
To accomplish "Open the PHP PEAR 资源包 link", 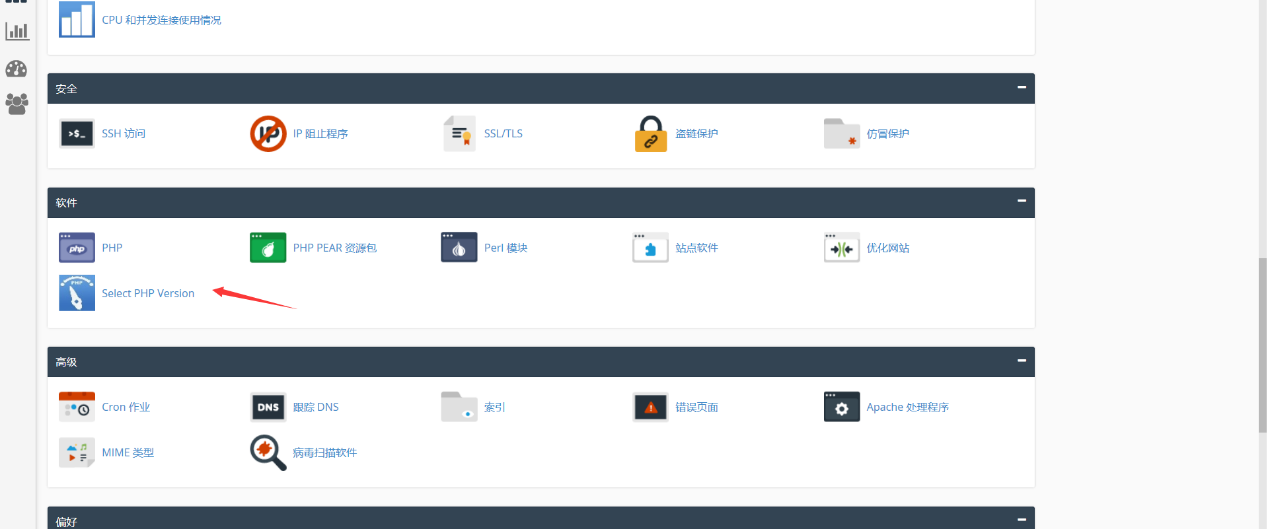I will tap(335, 248).
